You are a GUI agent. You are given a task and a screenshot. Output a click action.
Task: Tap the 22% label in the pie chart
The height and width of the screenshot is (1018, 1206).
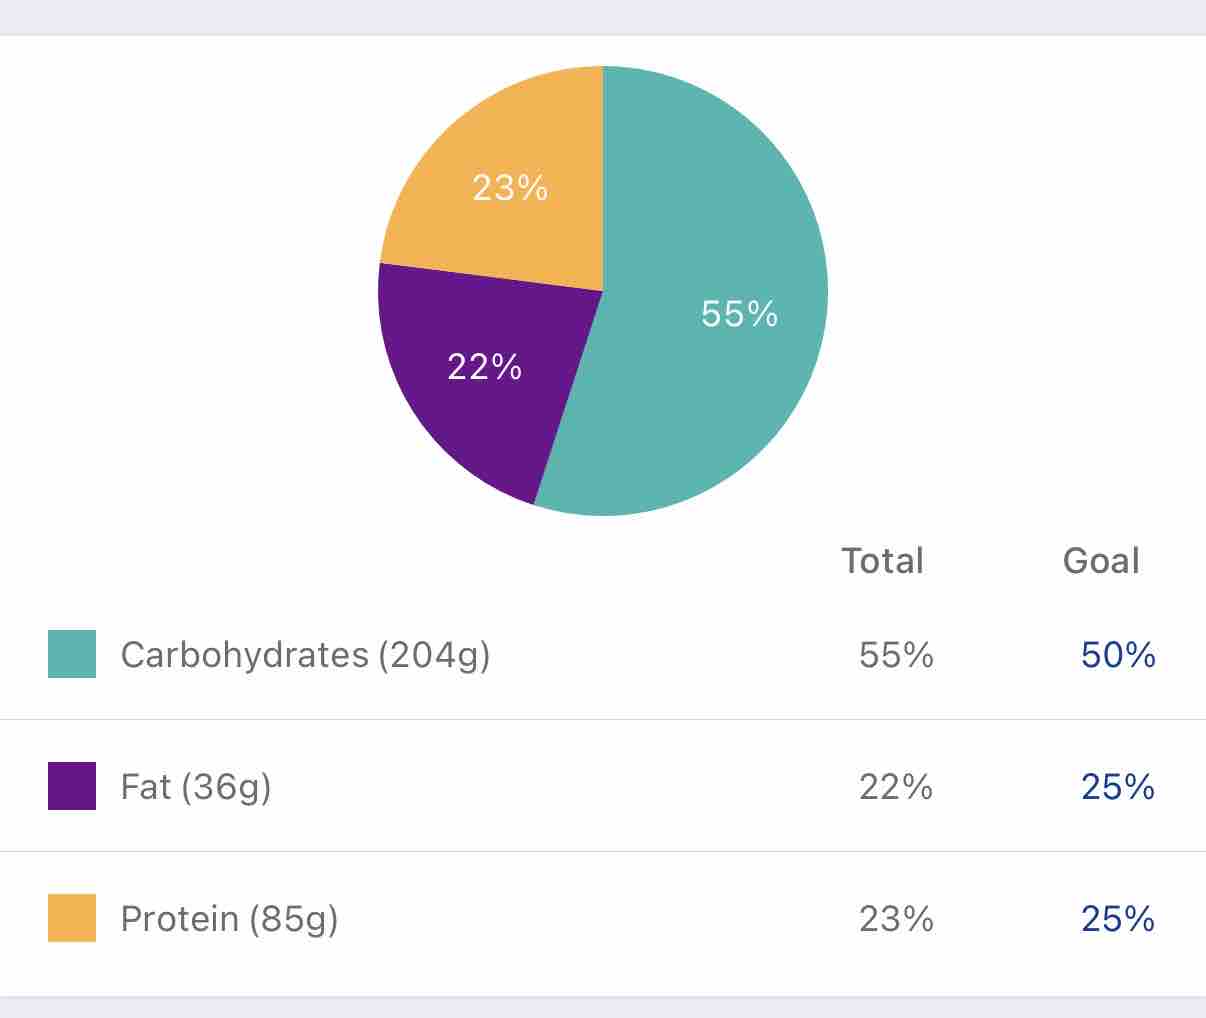(485, 367)
